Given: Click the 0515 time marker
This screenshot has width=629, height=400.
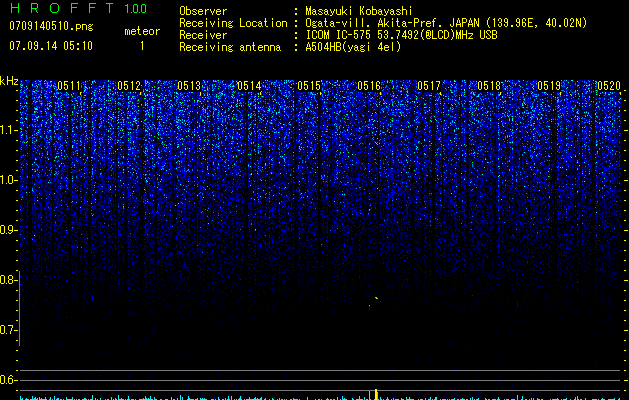Looking at the screenshot, I should (x=309, y=86).
